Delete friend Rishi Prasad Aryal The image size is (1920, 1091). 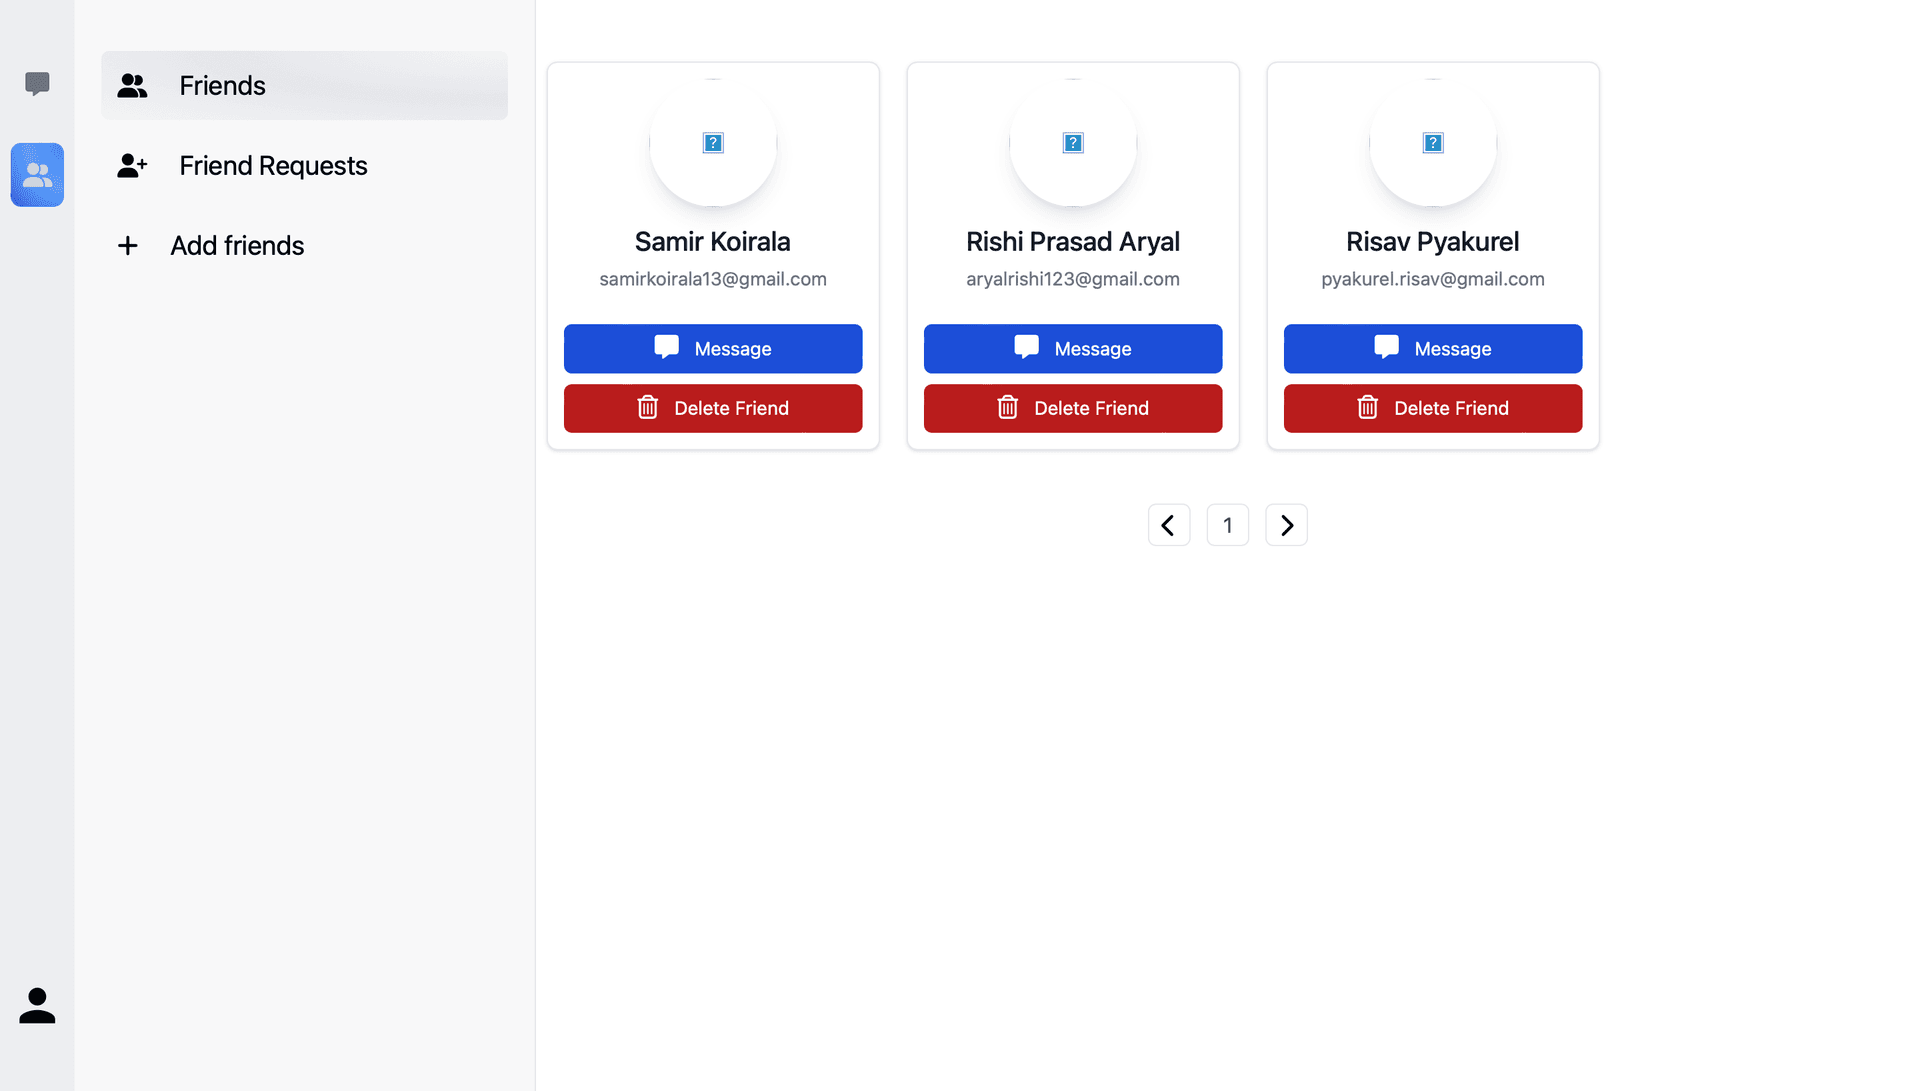pyautogui.click(x=1073, y=408)
